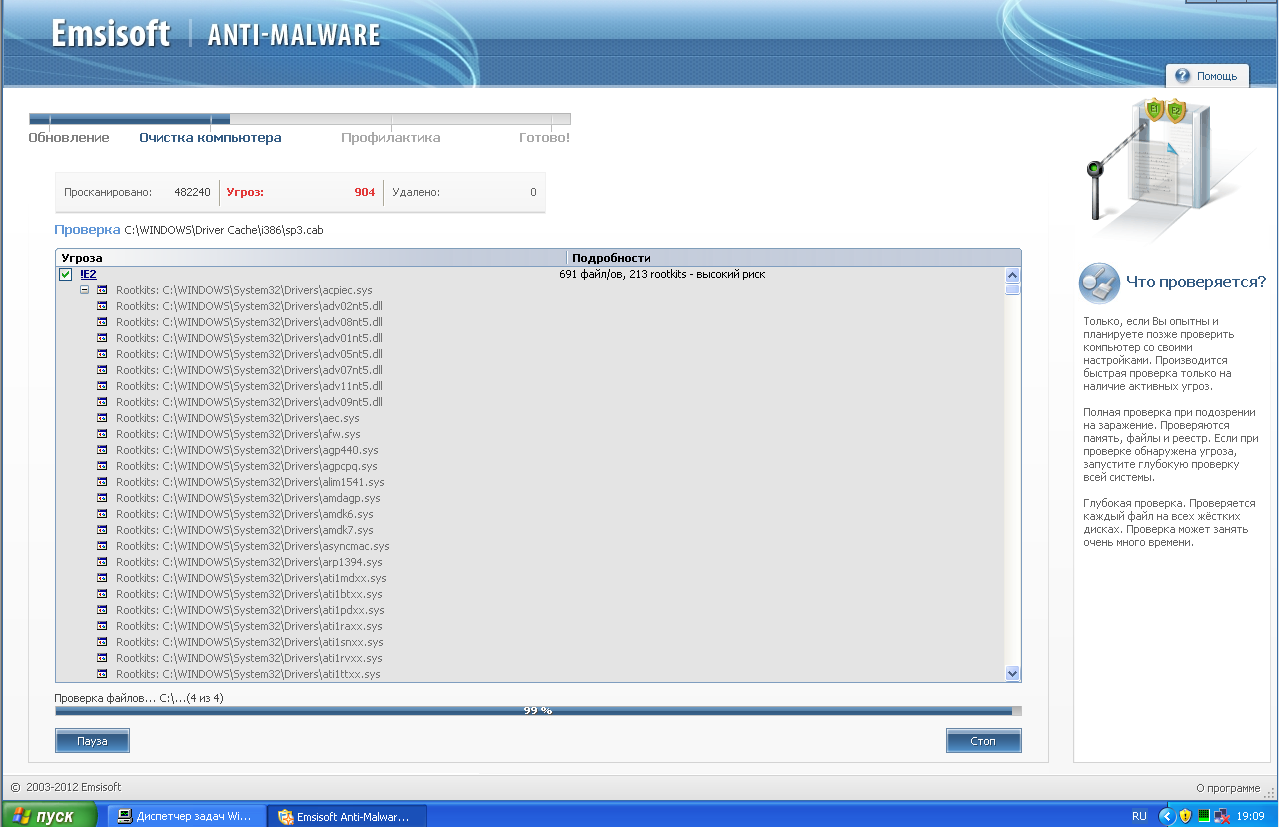
Task: Click the file icon beside alim1541.sys
Action: [x=102, y=482]
